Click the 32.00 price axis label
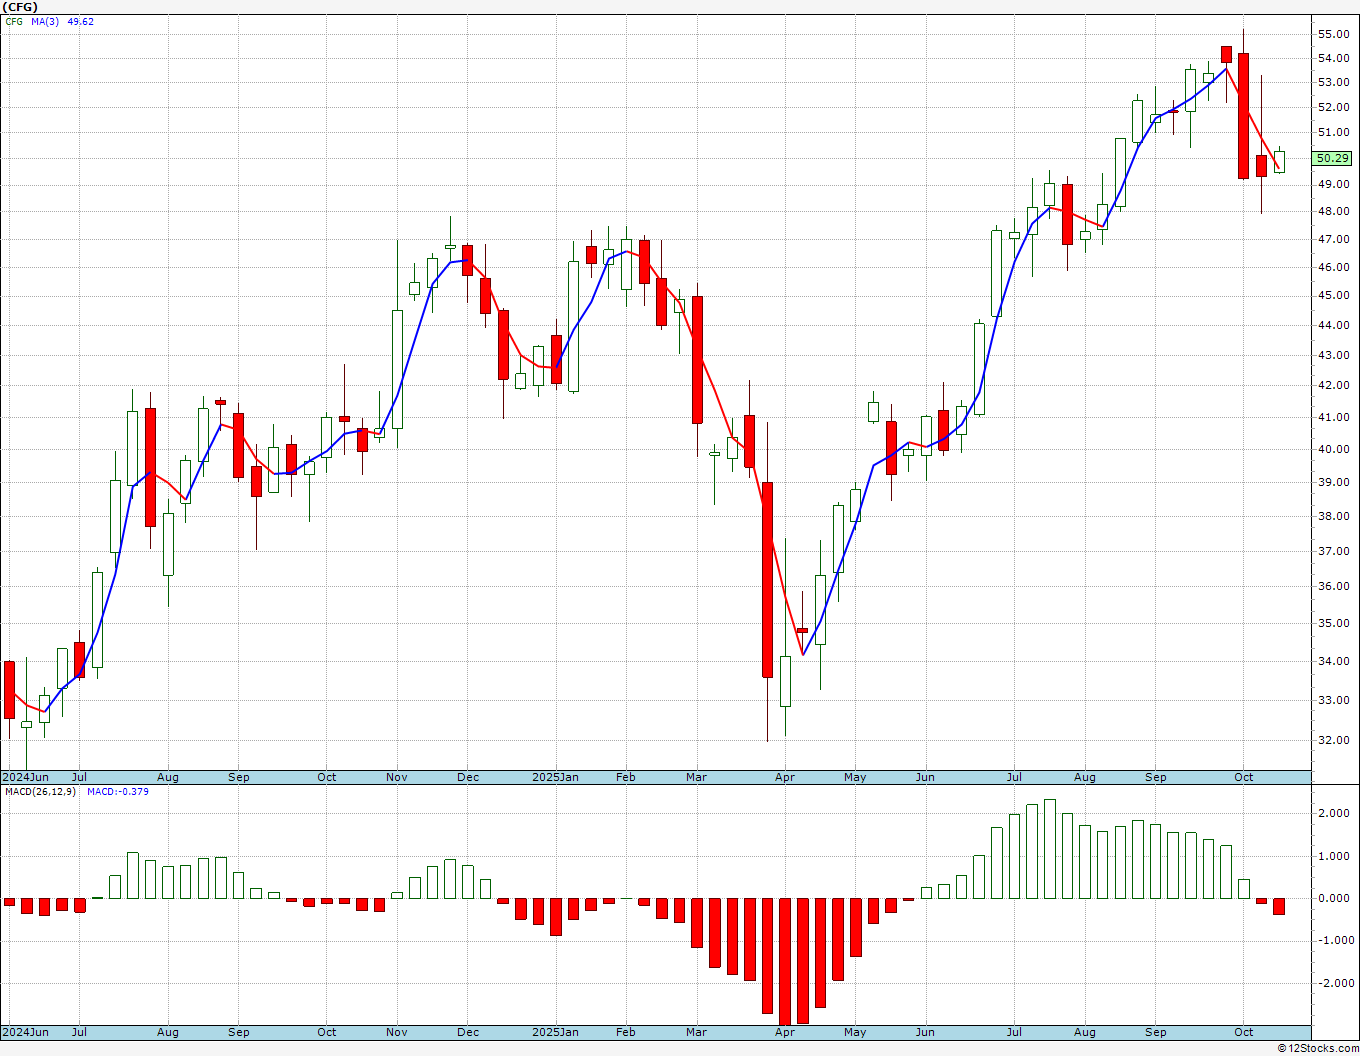1360x1056 pixels. [1334, 740]
